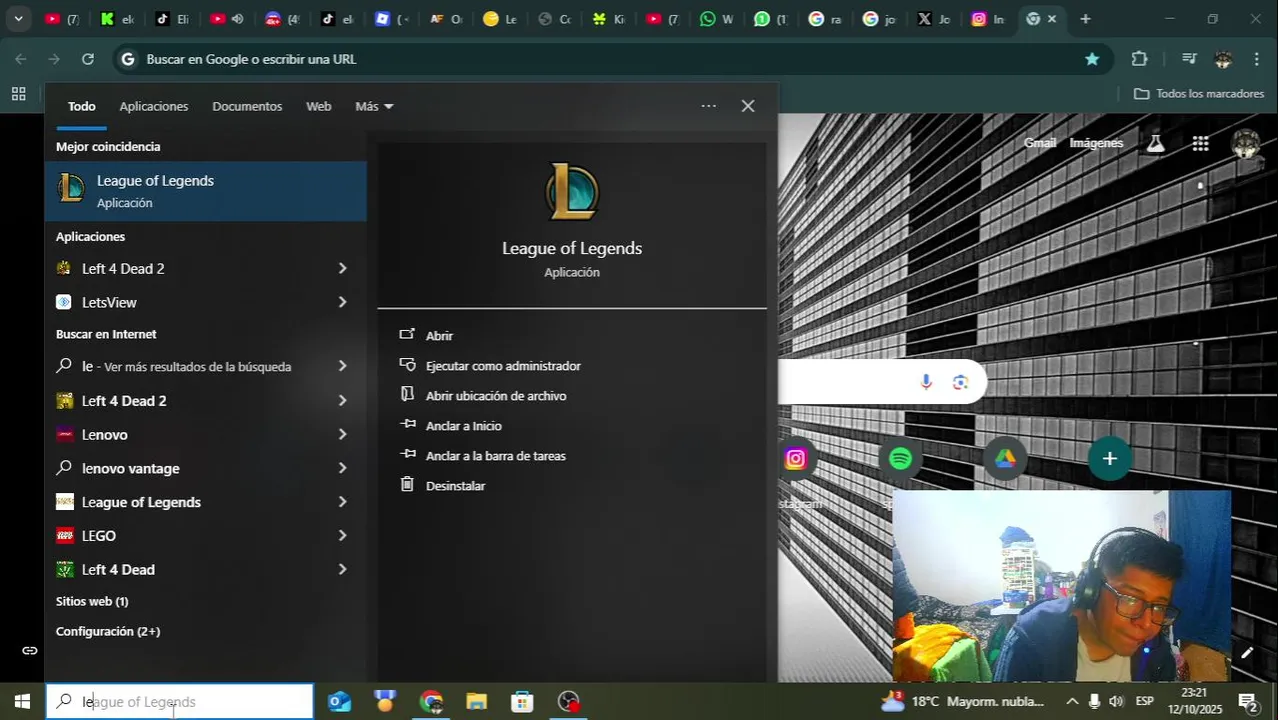Click the Spotify shortcut on Chrome page
The height and width of the screenshot is (720, 1278).
pyautogui.click(x=900, y=459)
